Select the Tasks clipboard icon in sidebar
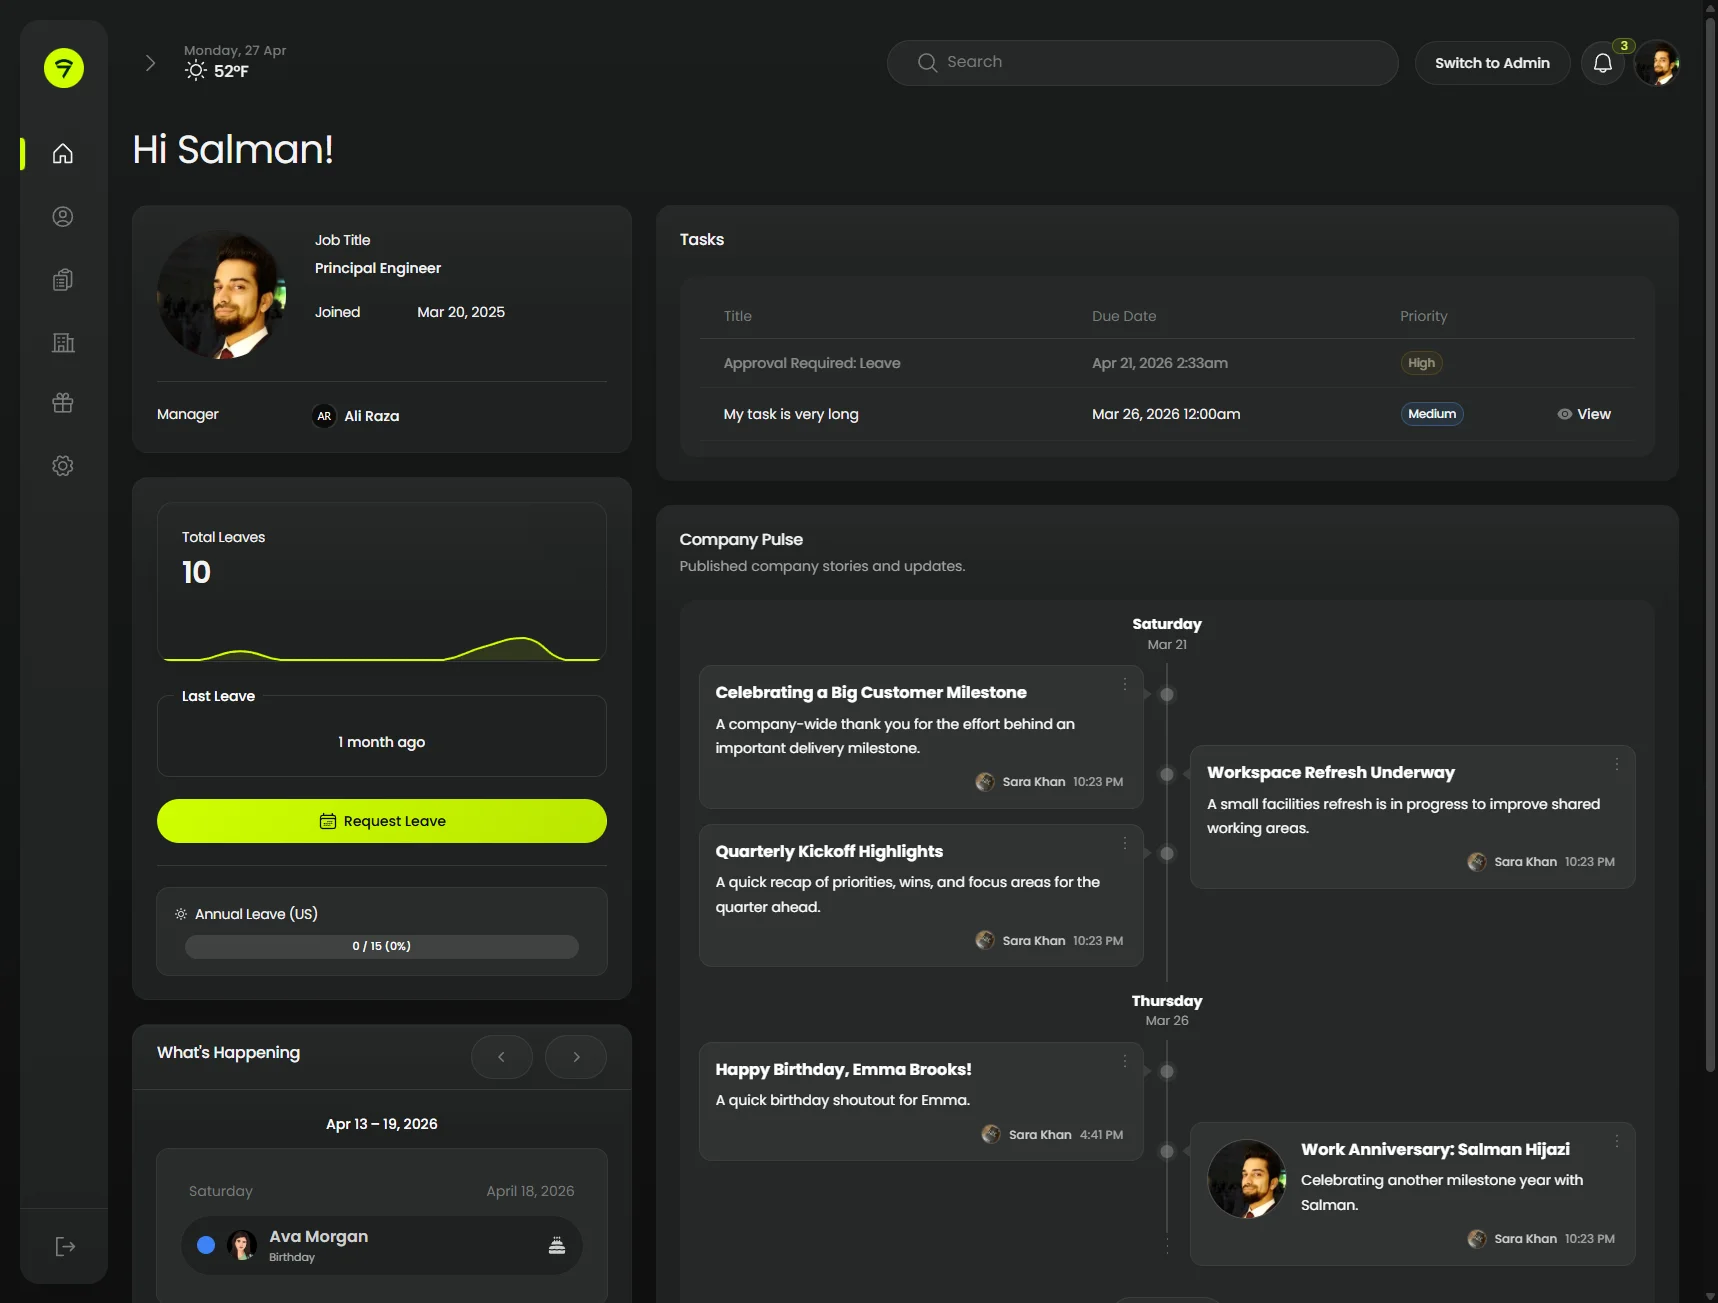The width and height of the screenshot is (1718, 1303). click(62, 279)
